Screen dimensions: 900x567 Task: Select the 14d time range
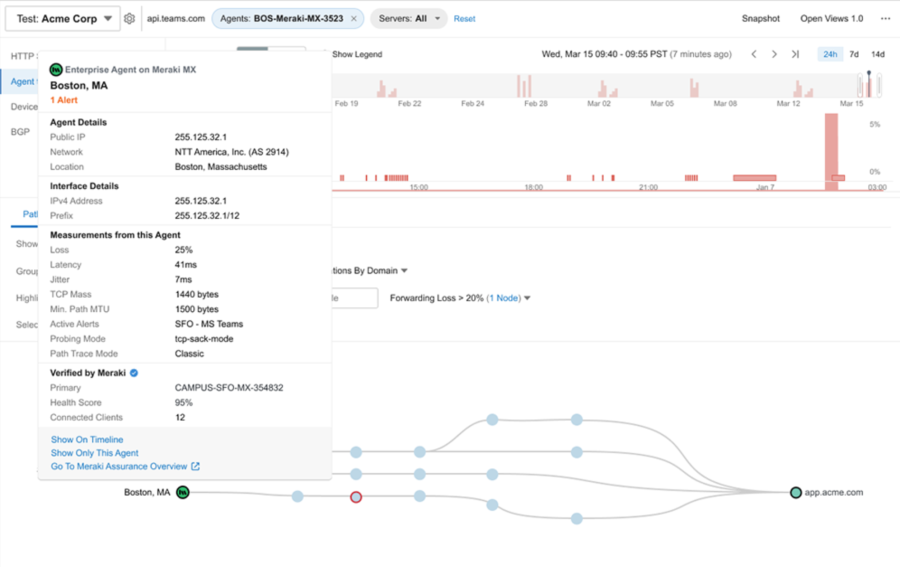[878, 54]
